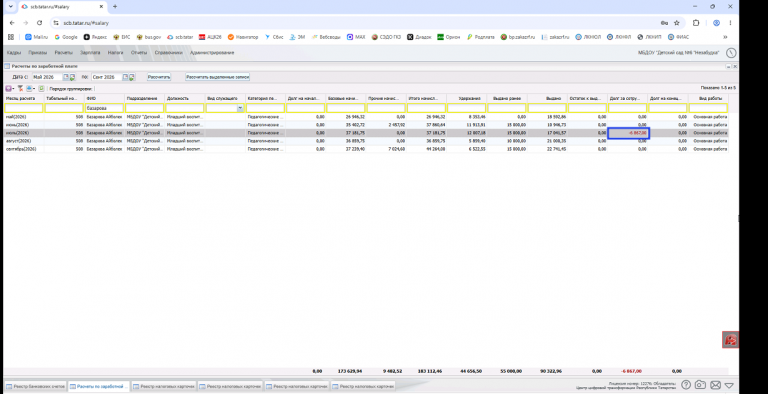Open help via question mark icon
Image resolution: width=768 pixels, height=394 pixels.
coord(686,385)
